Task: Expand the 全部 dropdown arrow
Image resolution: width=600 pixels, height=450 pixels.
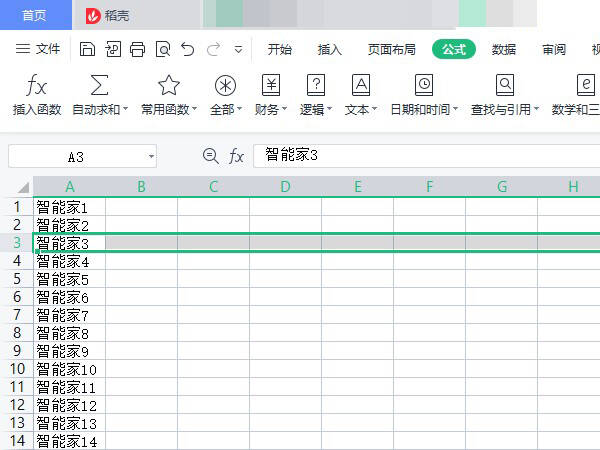Action: (240, 109)
